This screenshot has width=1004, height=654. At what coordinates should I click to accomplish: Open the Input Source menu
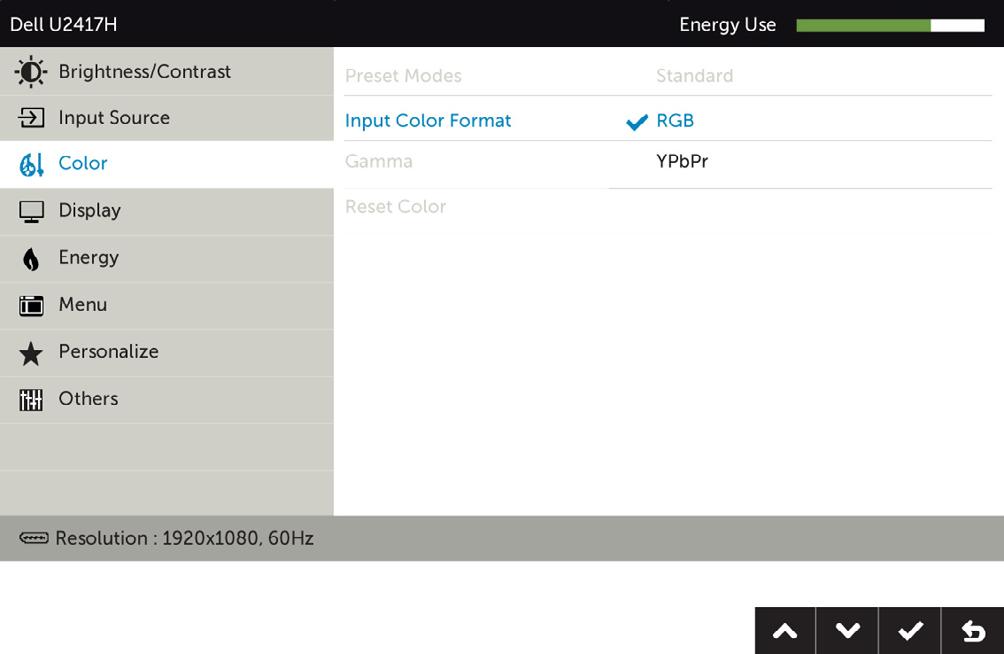tap(166, 118)
